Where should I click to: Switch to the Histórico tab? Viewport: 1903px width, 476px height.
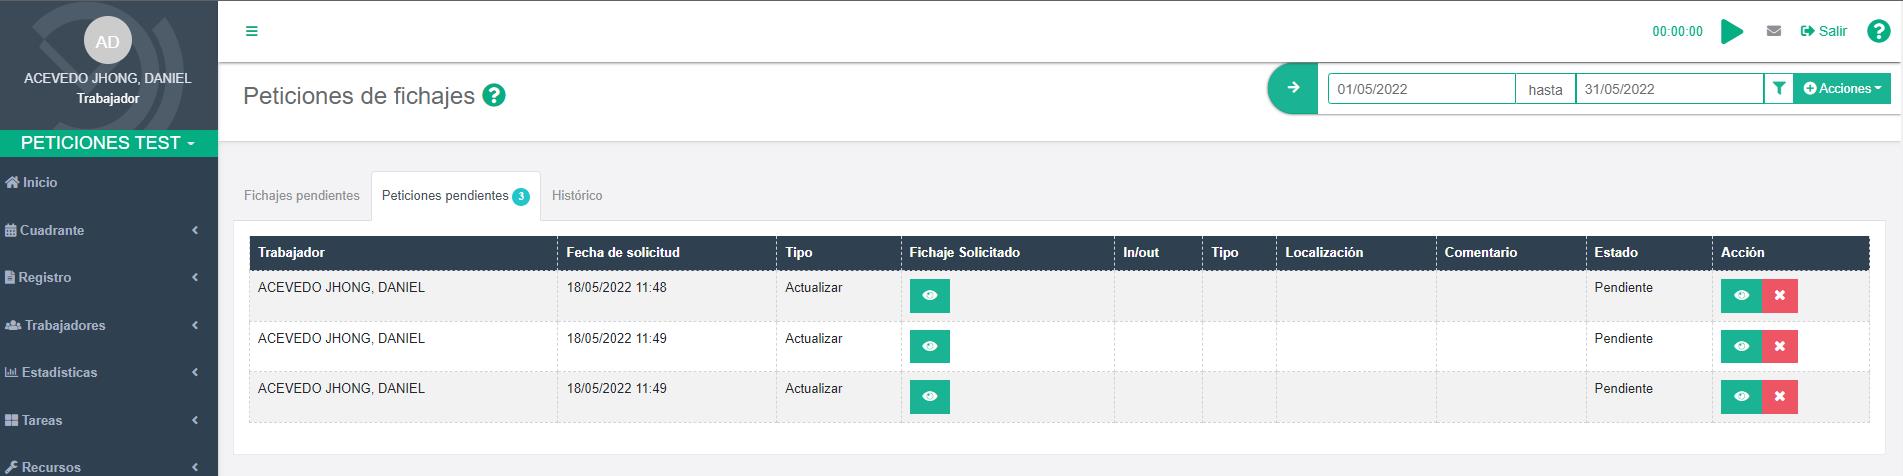(577, 196)
